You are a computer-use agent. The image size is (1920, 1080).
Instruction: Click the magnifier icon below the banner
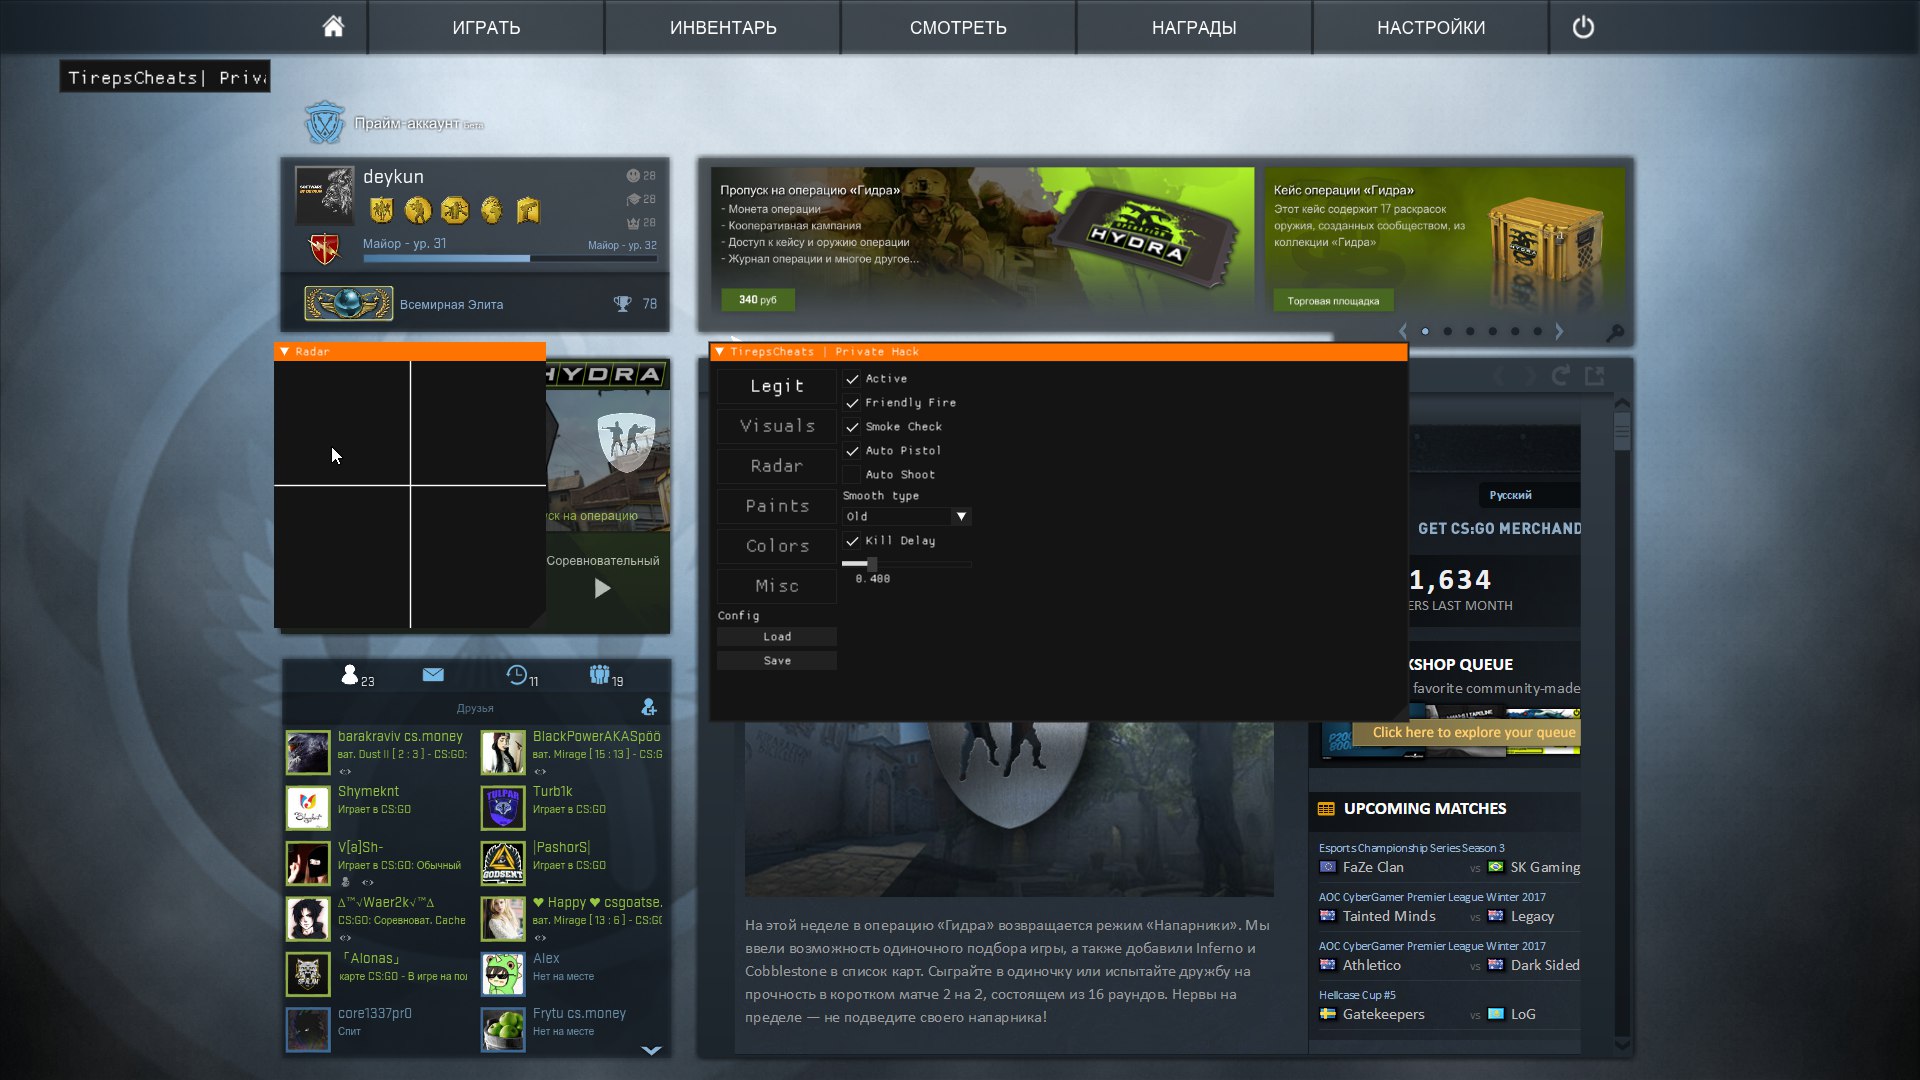tap(1615, 332)
